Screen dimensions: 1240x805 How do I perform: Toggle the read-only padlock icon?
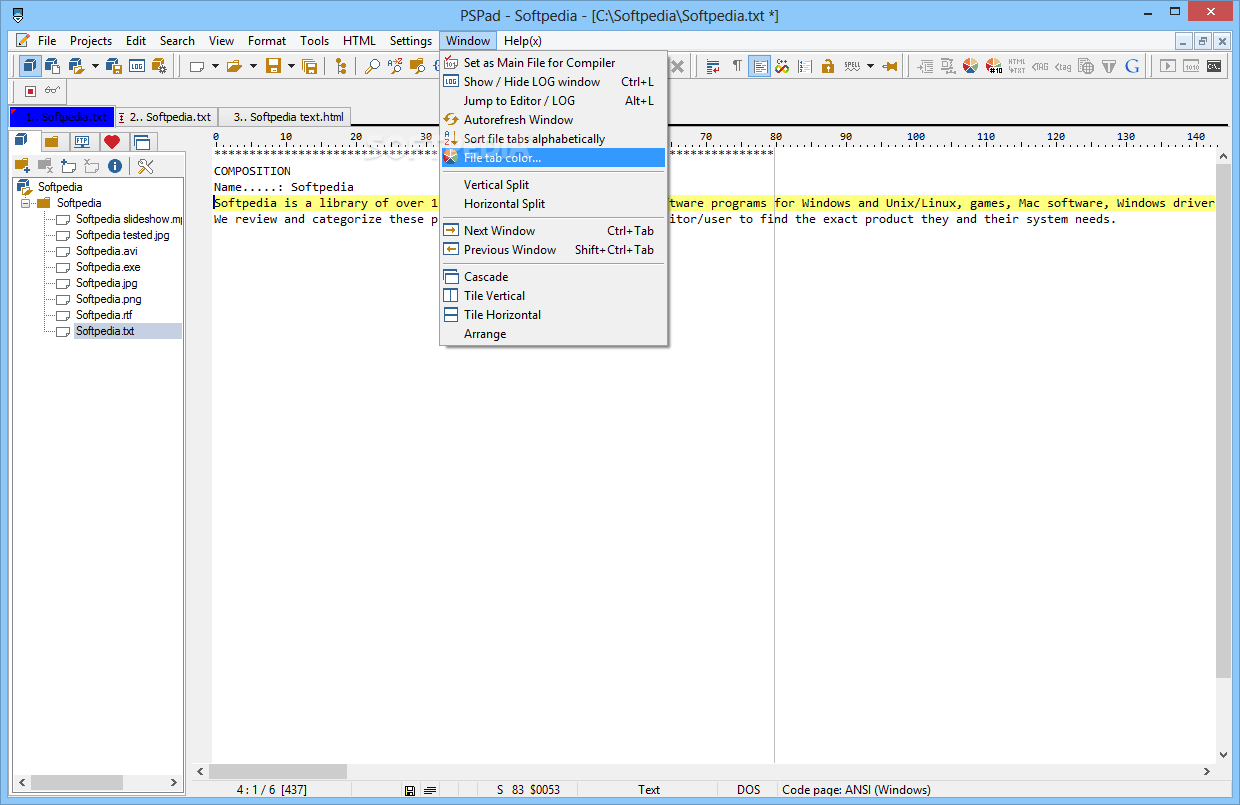[828, 66]
